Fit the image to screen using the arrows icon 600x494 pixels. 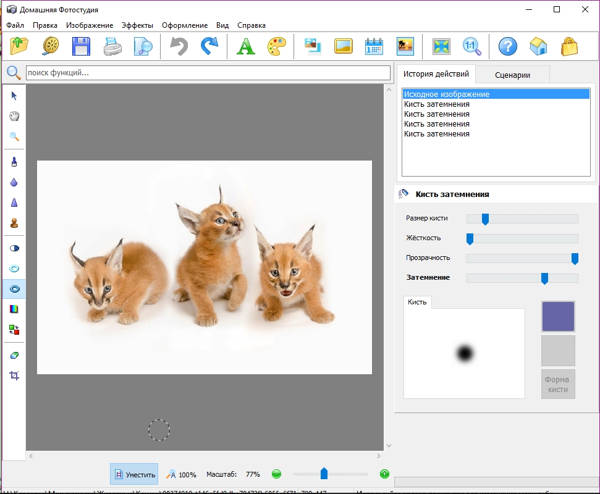pyautogui.click(x=441, y=46)
